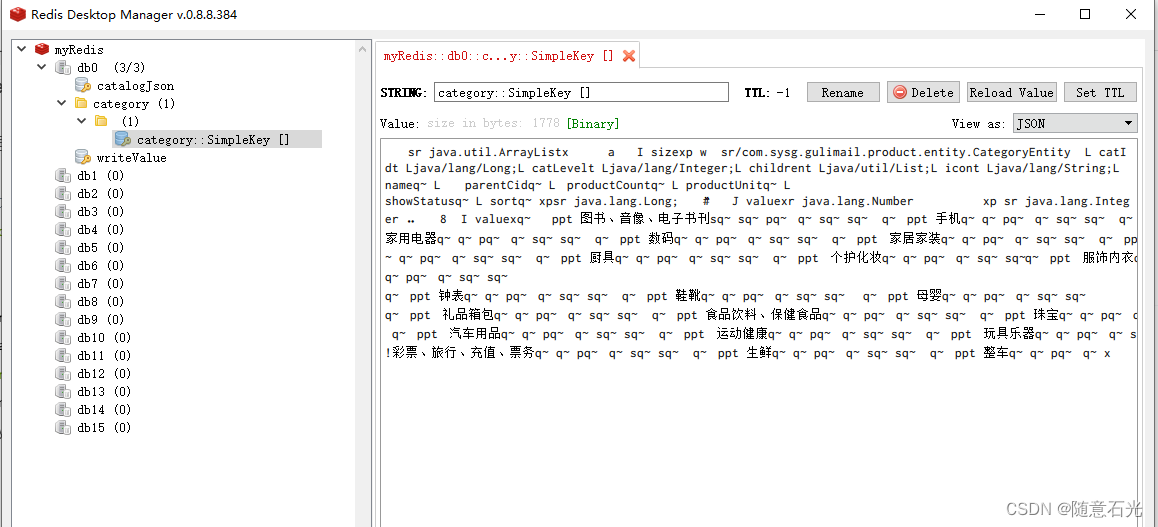
Task: Click the db5 database icon
Action: pyautogui.click(x=63, y=247)
